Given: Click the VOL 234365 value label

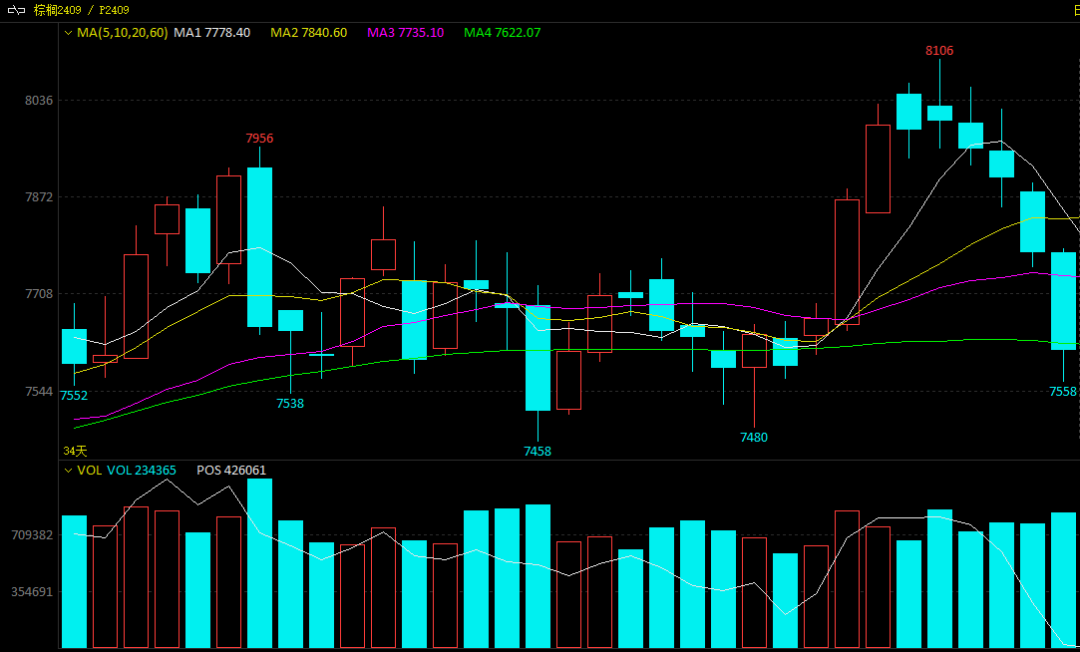Looking at the screenshot, I should pyautogui.click(x=141, y=470).
